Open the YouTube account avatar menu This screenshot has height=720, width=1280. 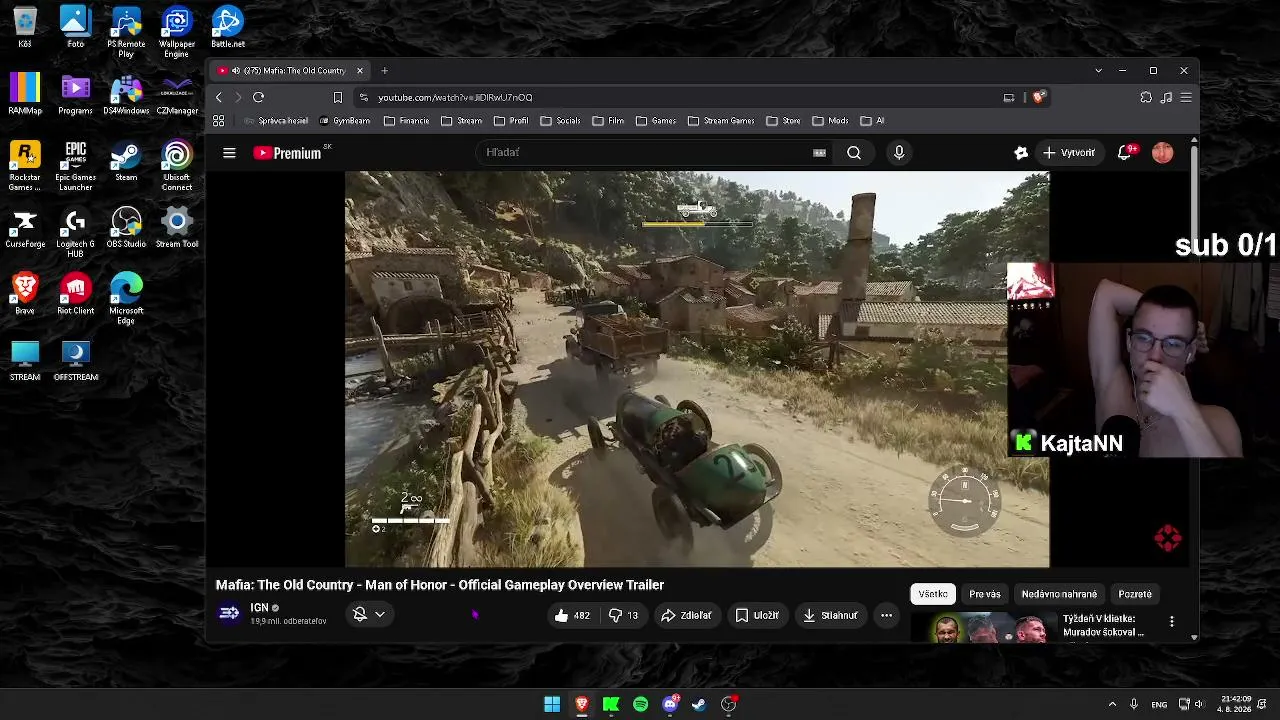pos(1162,153)
